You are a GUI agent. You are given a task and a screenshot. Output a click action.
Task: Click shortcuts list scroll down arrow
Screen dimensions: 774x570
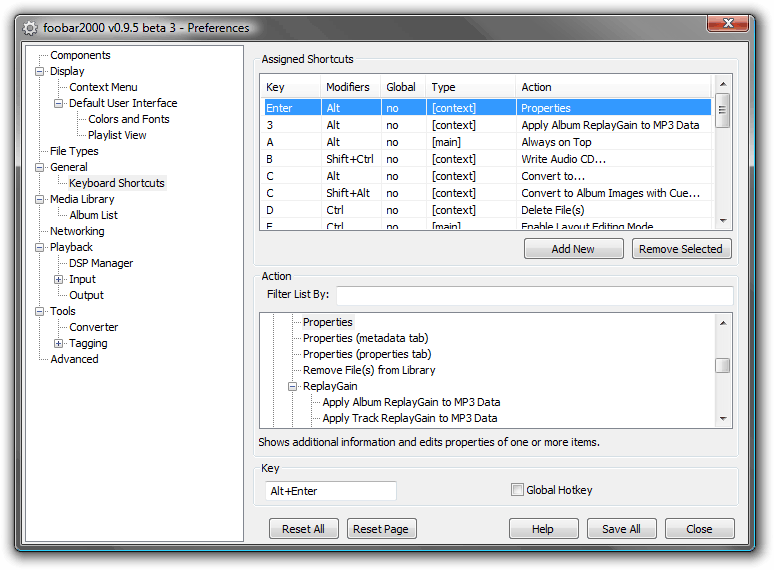tap(723, 221)
